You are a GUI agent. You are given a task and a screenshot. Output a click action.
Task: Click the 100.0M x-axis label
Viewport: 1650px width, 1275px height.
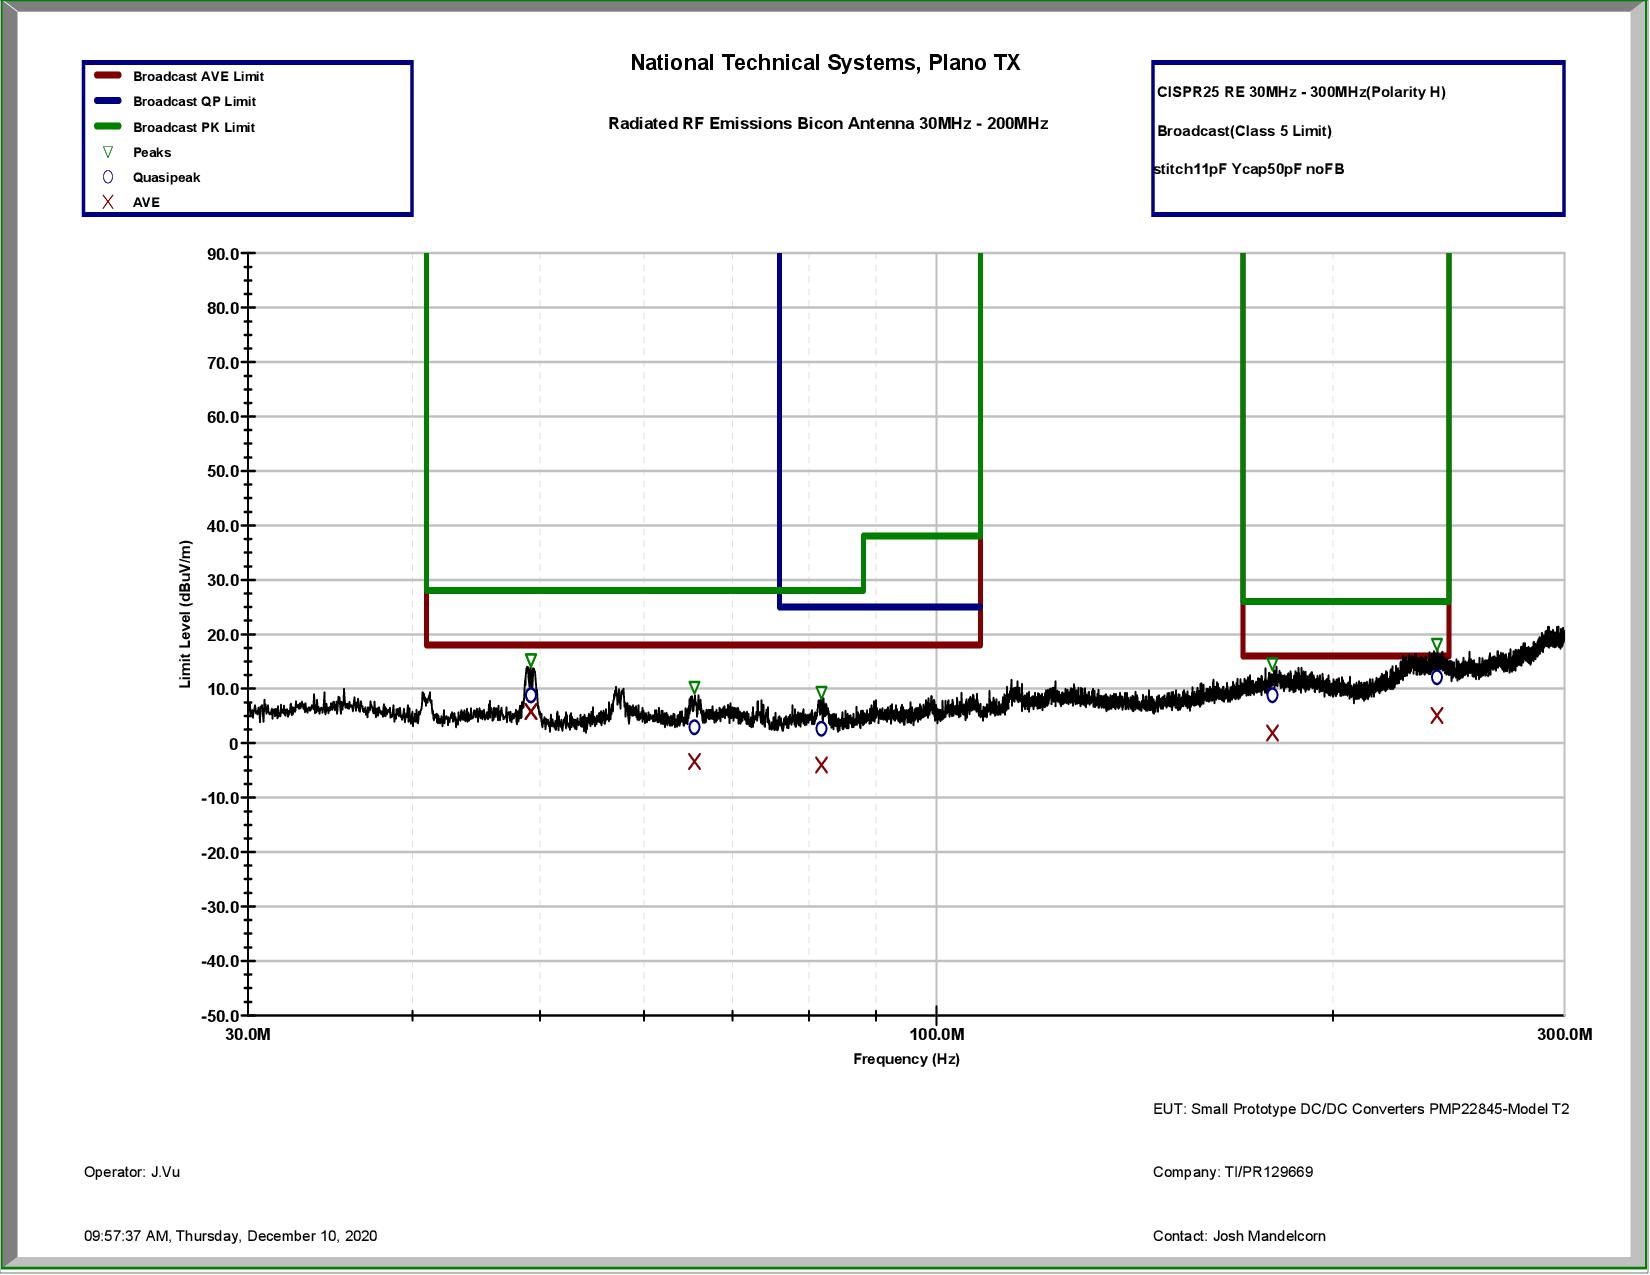[x=937, y=1034]
